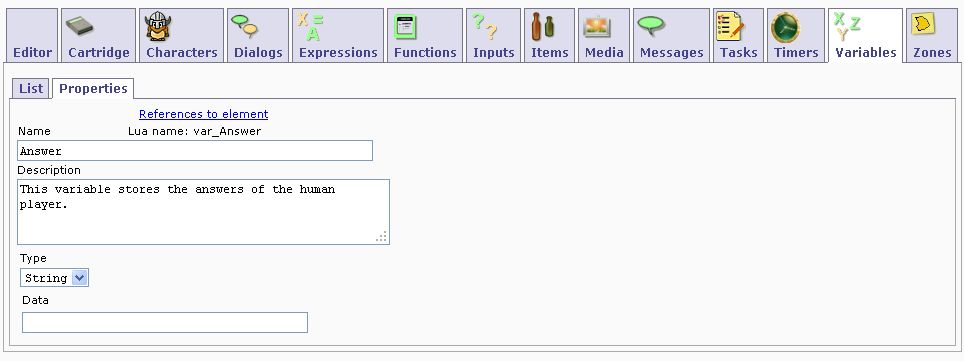The image size is (964, 361).
Task: Open the References to element link
Action: [x=203, y=114]
